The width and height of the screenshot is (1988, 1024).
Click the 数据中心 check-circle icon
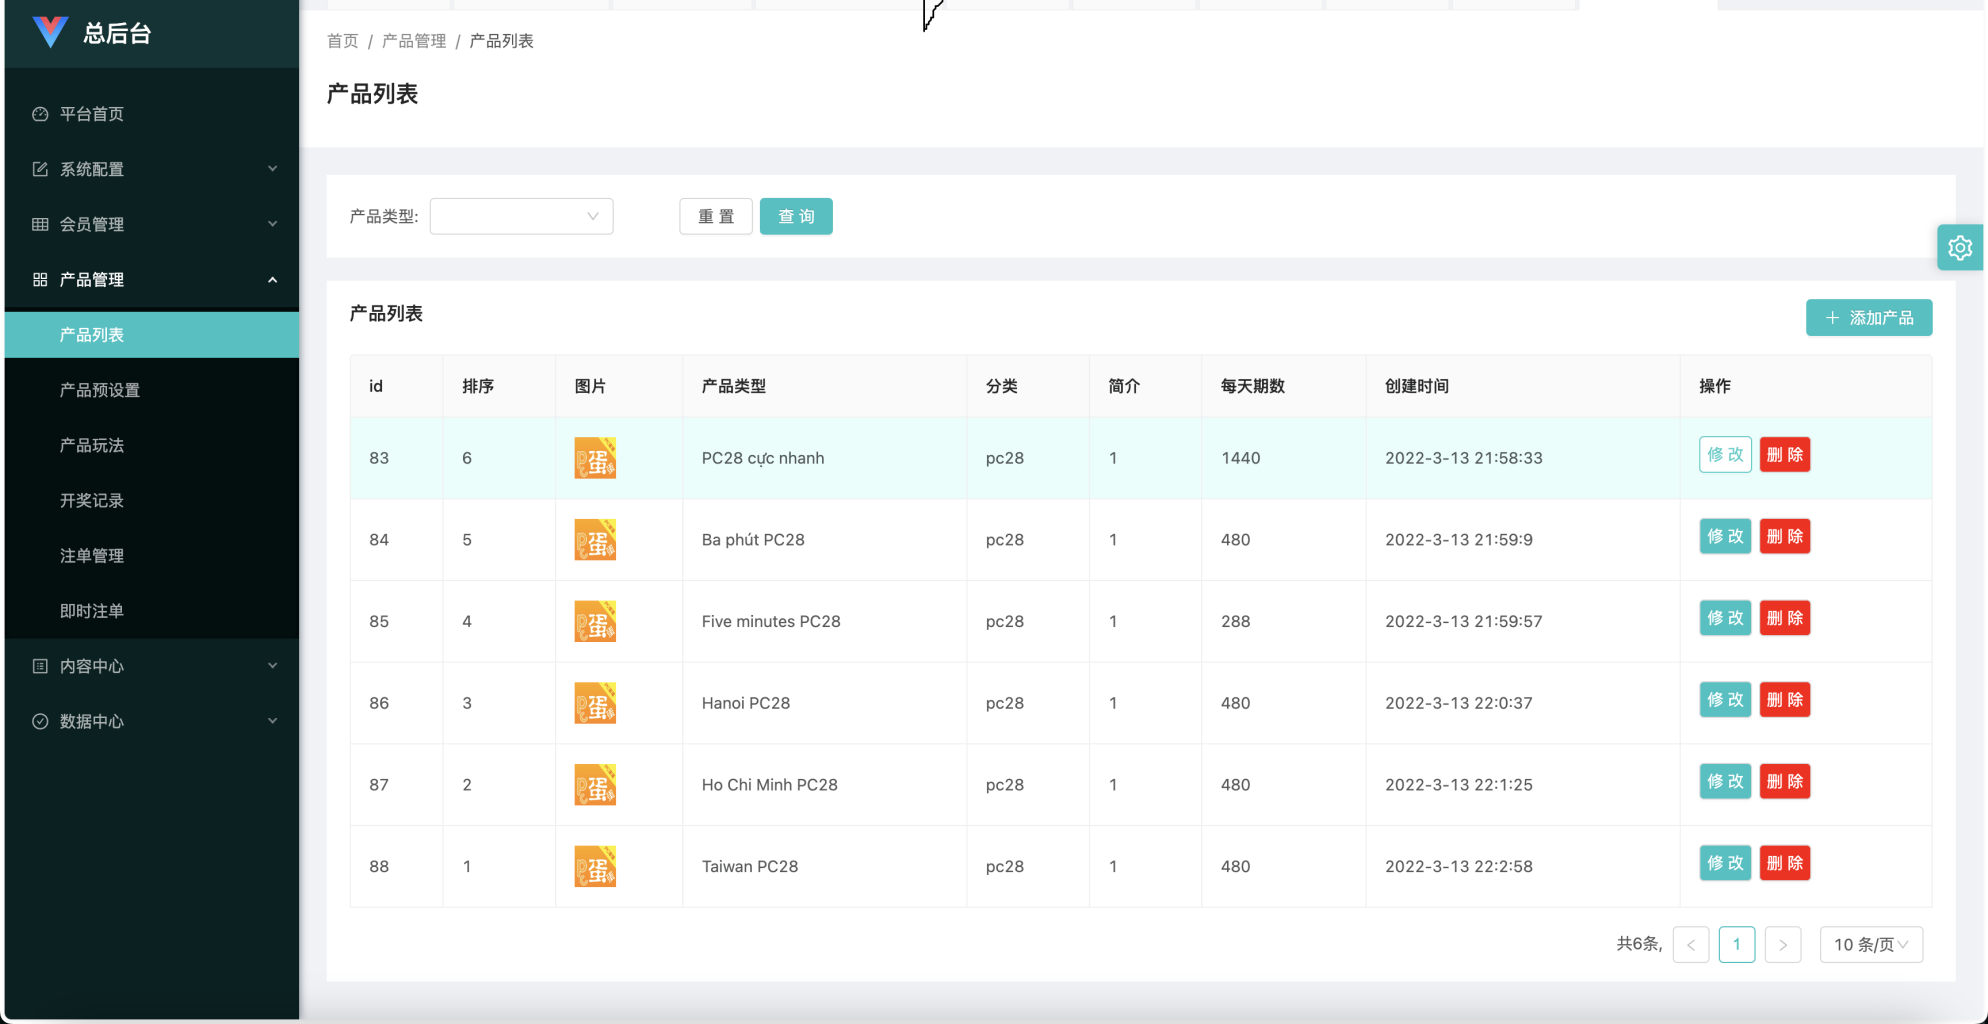click(40, 720)
